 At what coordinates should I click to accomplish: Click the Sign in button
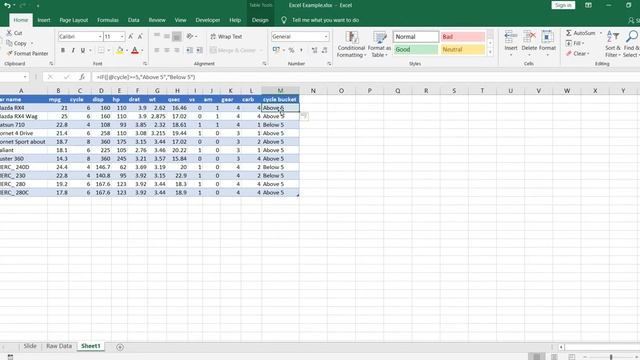tap(563, 5)
